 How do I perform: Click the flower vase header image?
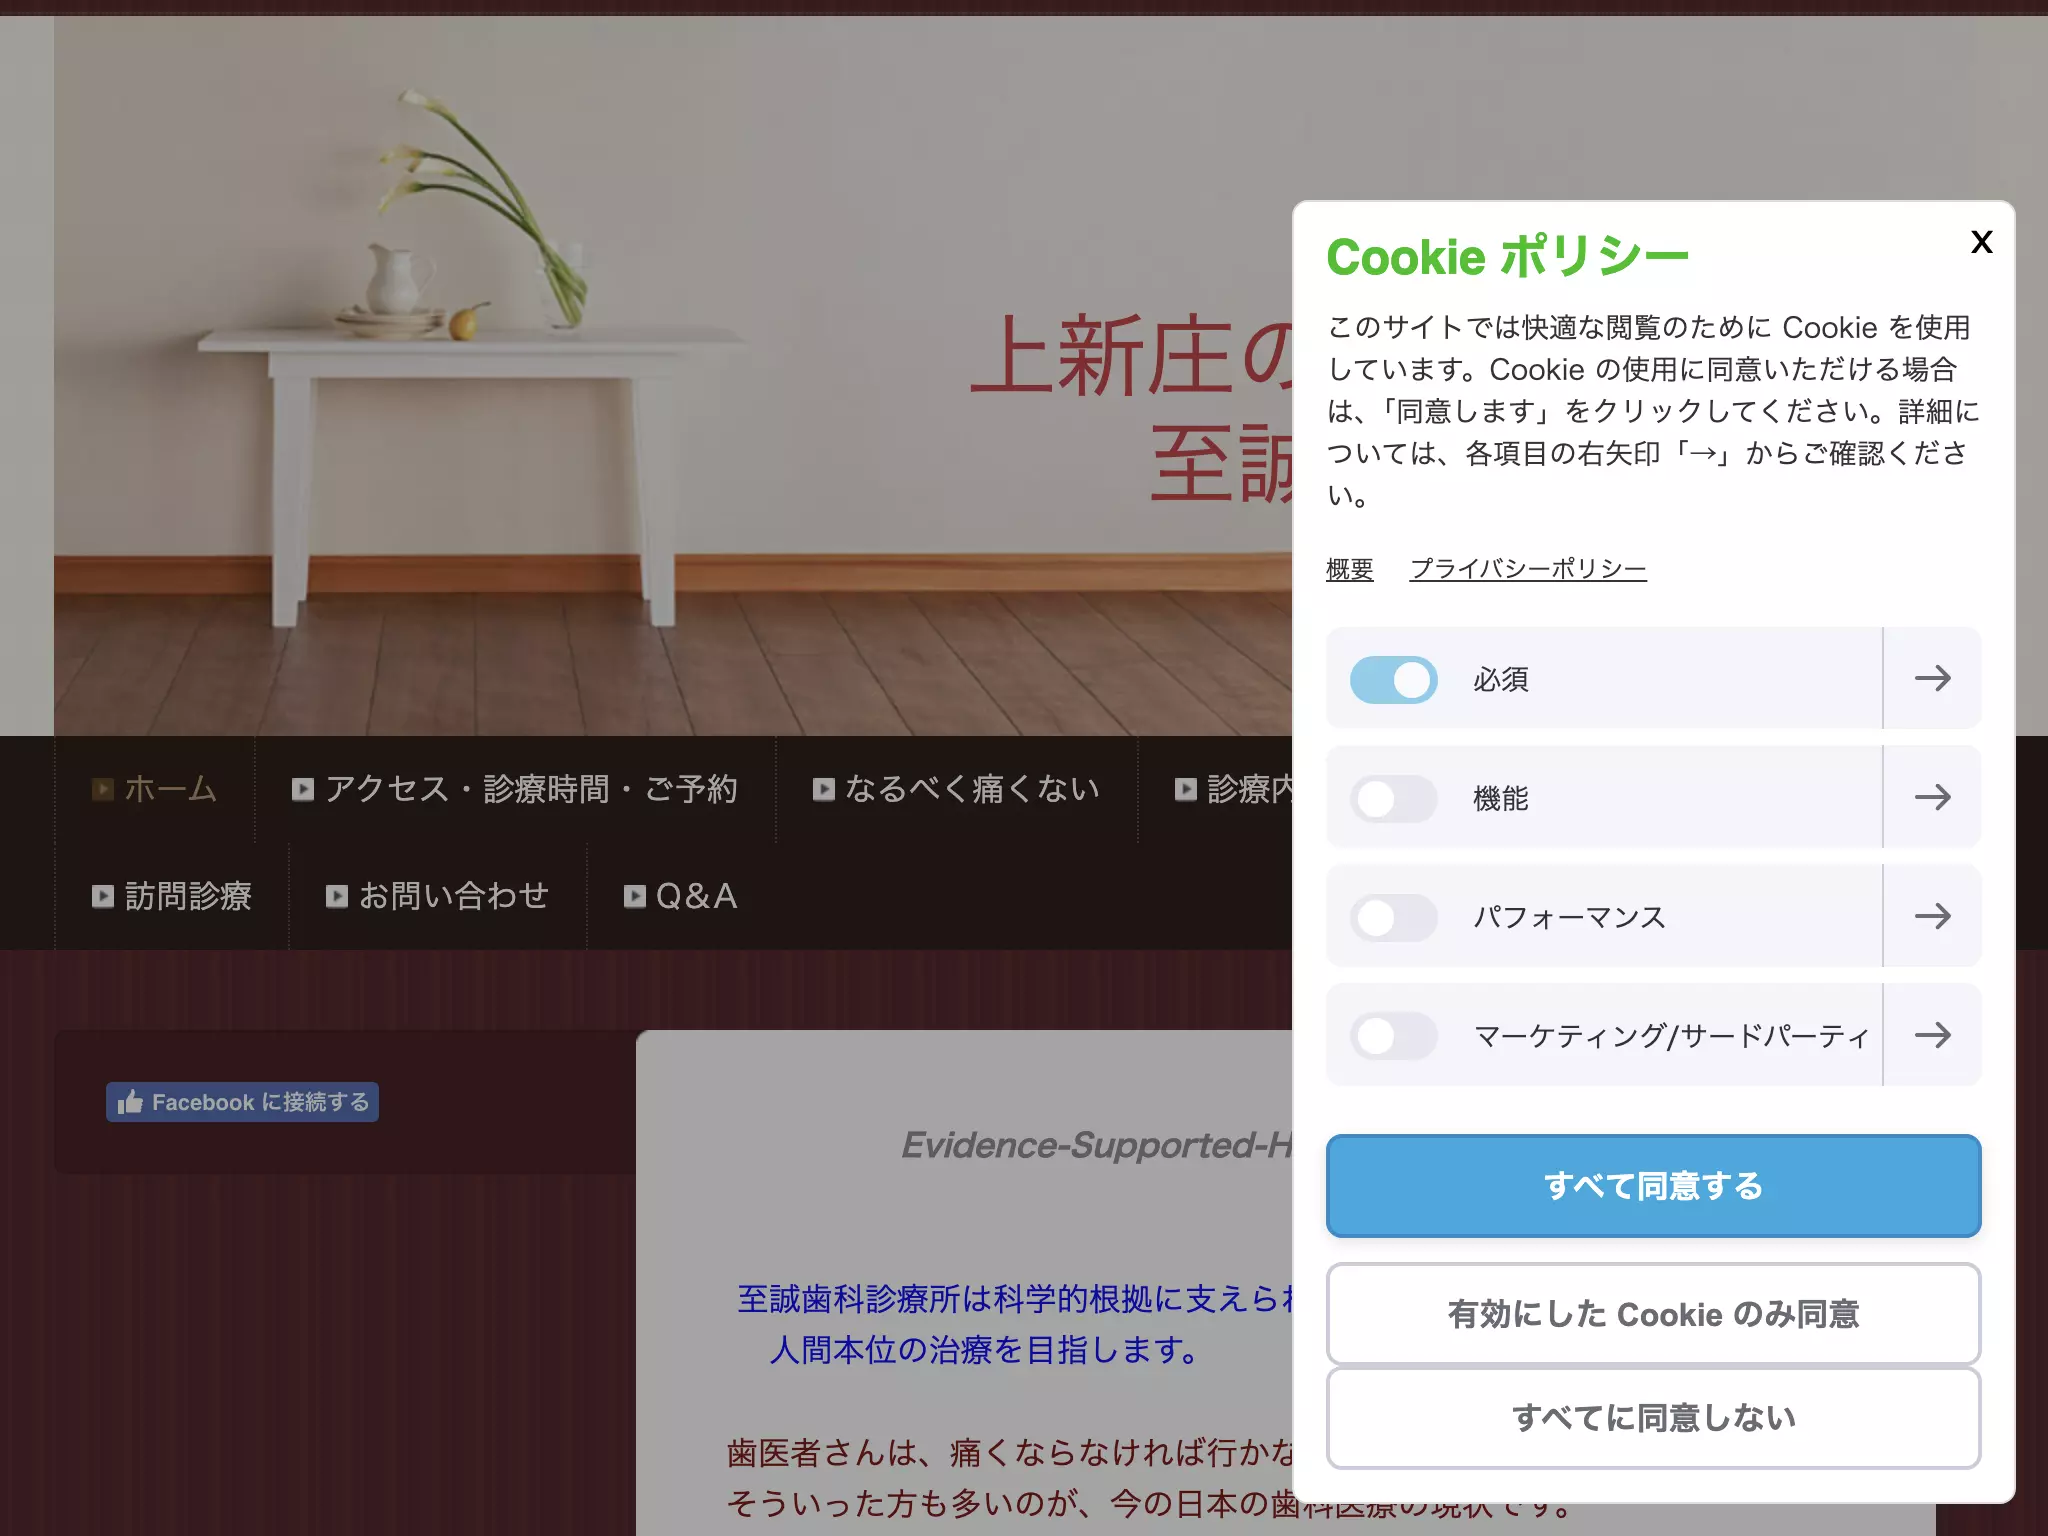pyautogui.click(x=672, y=376)
